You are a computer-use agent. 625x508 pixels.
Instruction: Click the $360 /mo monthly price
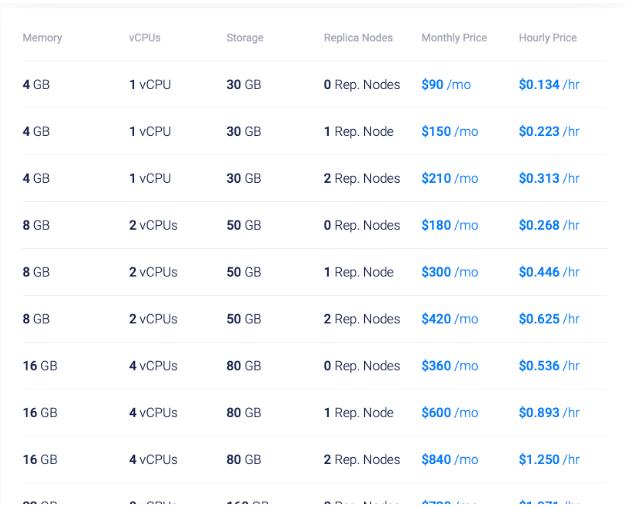click(450, 366)
